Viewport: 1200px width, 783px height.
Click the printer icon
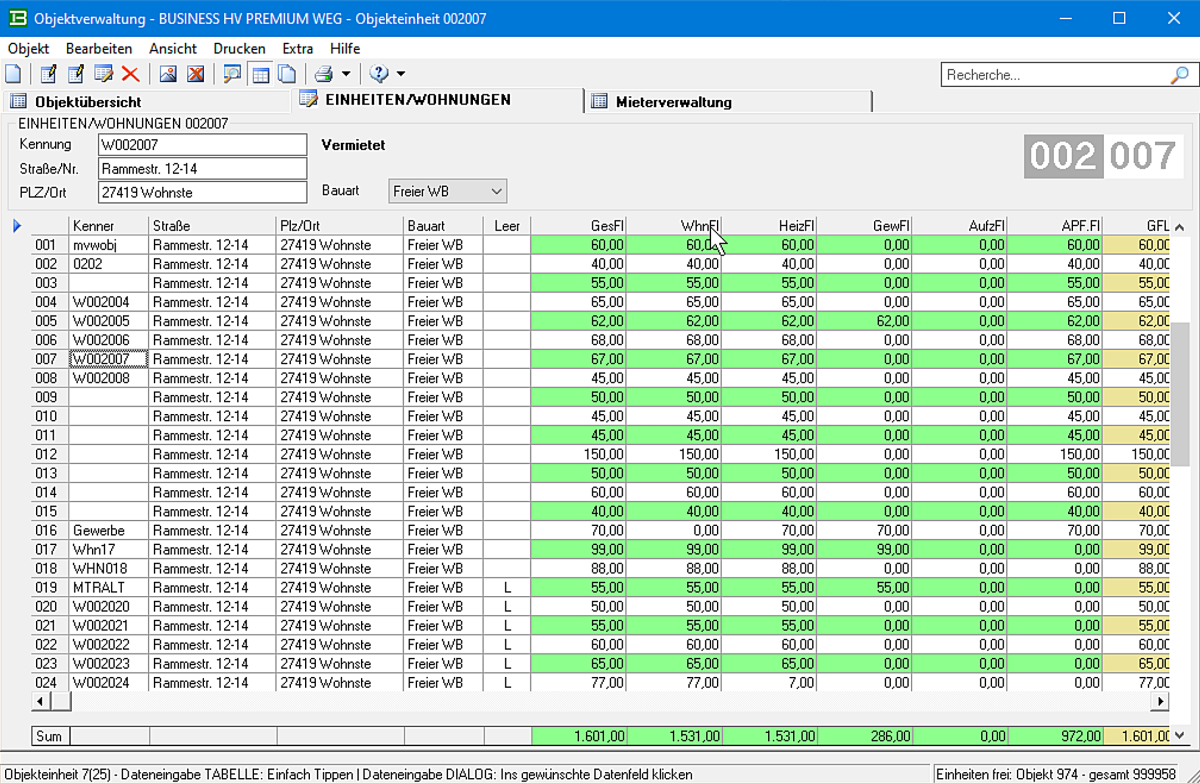tap(323, 74)
